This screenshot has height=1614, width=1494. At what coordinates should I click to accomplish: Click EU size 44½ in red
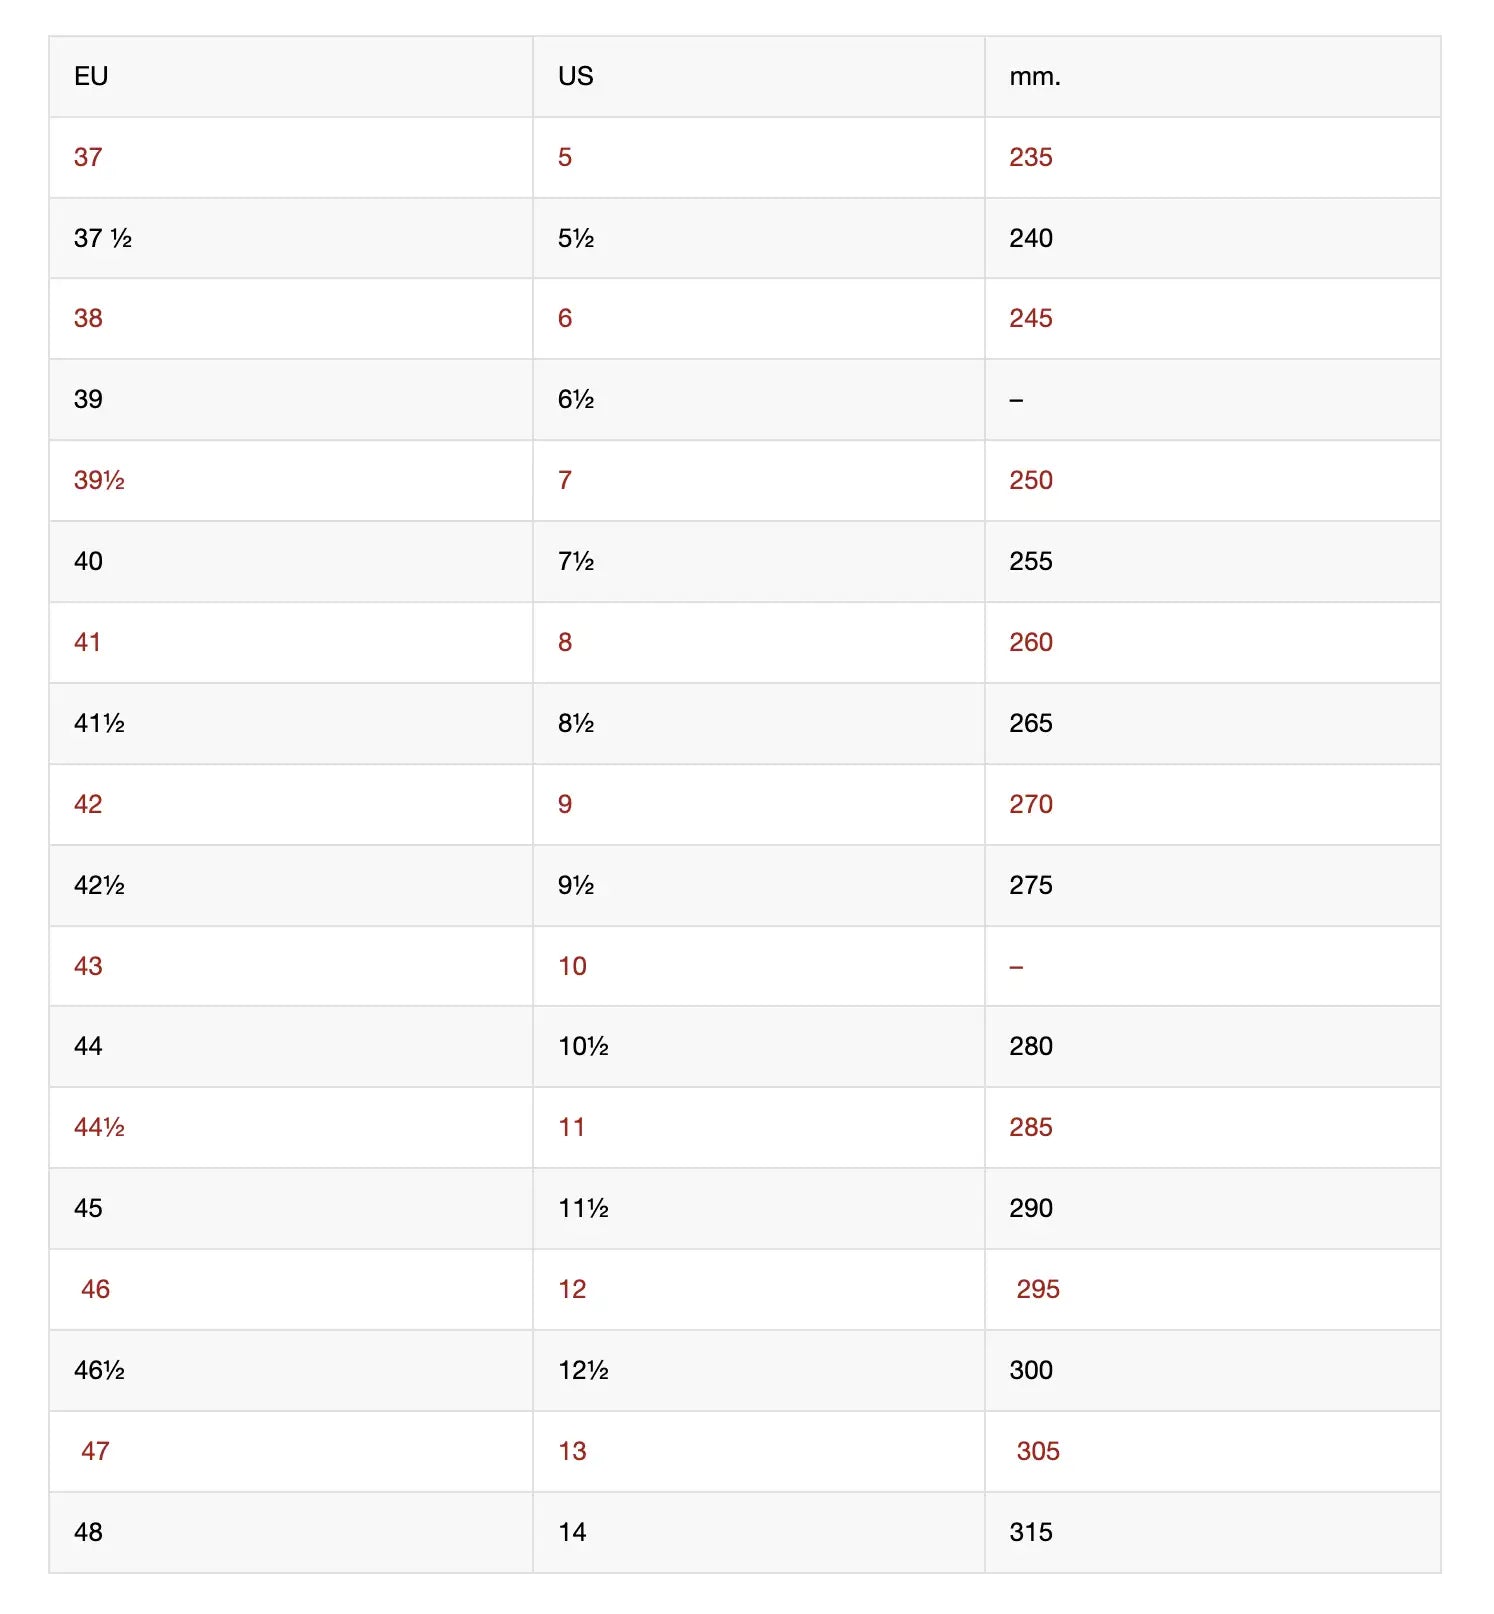[x=99, y=1127]
